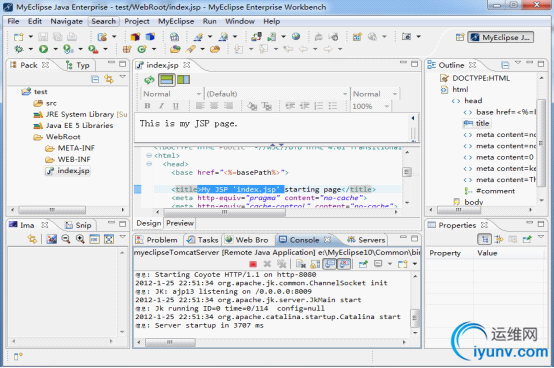
Task: Open dropdown arrow next to New file icon
Action: (x=31, y=37)
